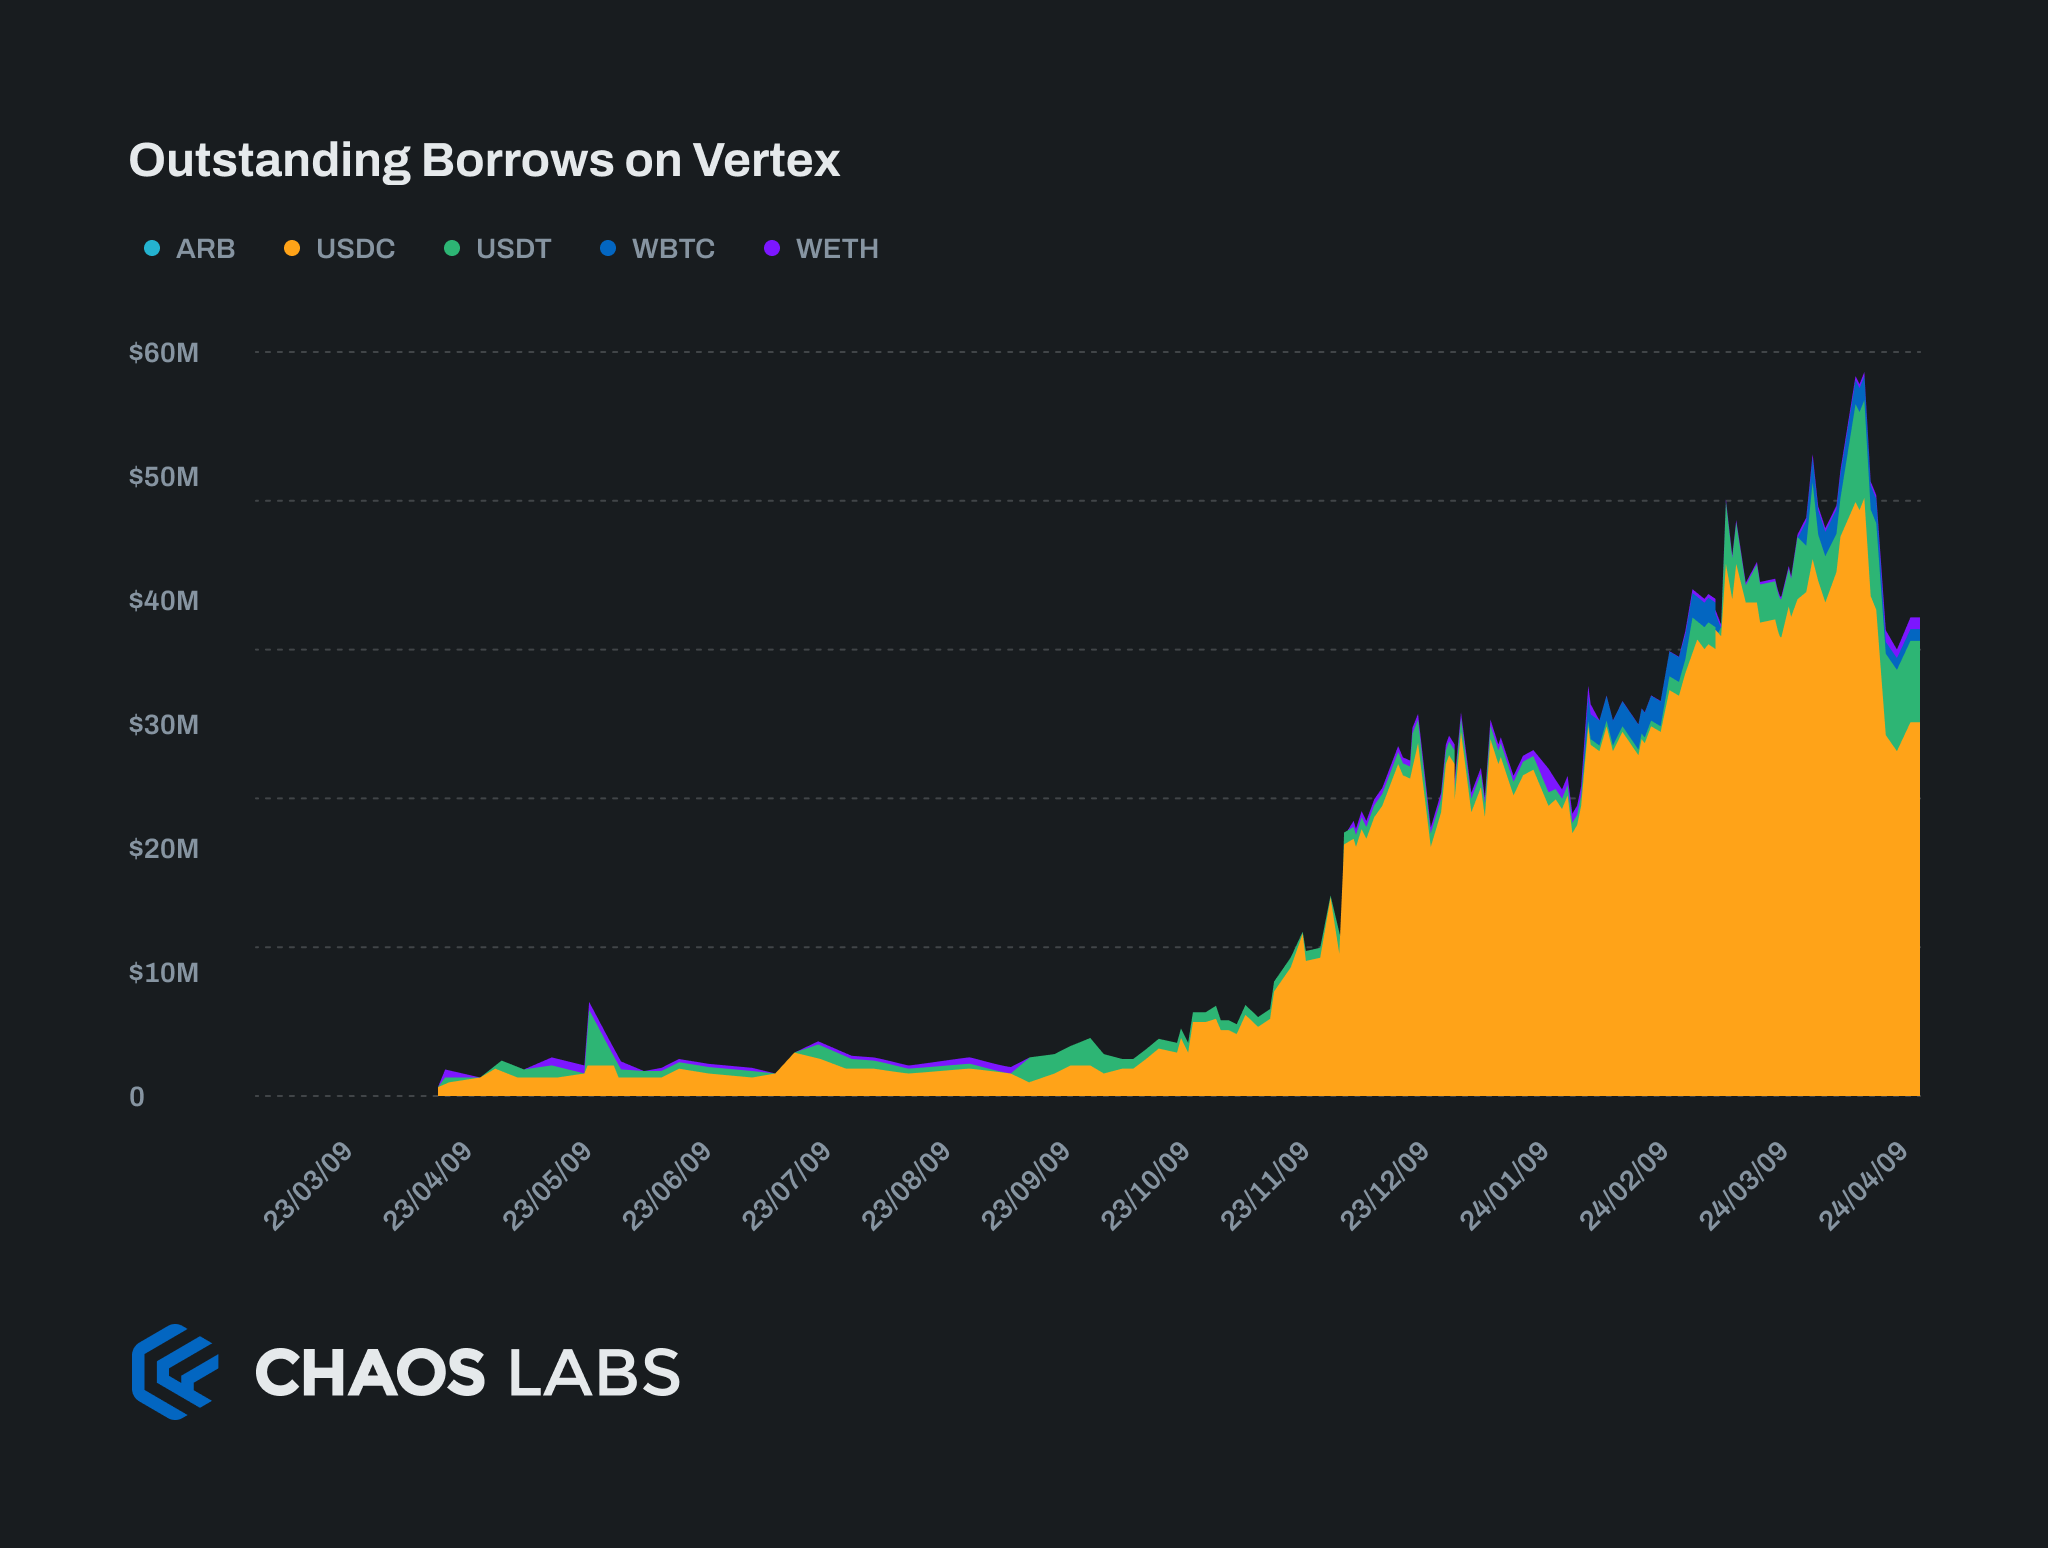The image size is (2048, 1548).
Task: Toggle the USDC legend entry
Action: pyautogui.click(x=340, y=248)
